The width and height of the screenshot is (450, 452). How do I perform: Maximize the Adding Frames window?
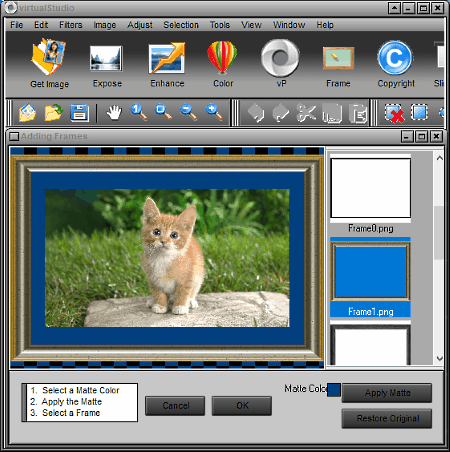[x=422, y=136]
